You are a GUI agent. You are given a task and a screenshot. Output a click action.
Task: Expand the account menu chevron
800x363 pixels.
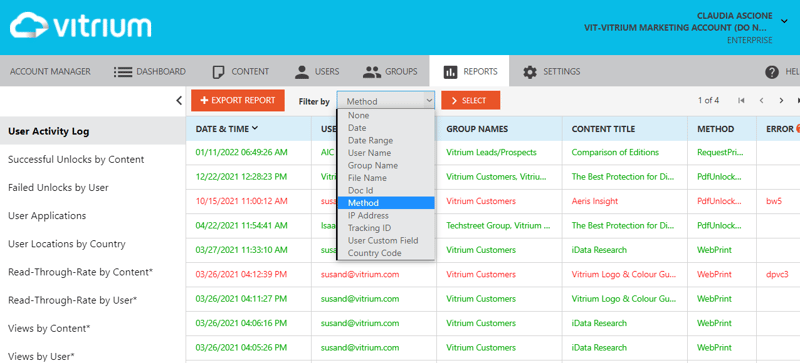(x=784, y=21)
